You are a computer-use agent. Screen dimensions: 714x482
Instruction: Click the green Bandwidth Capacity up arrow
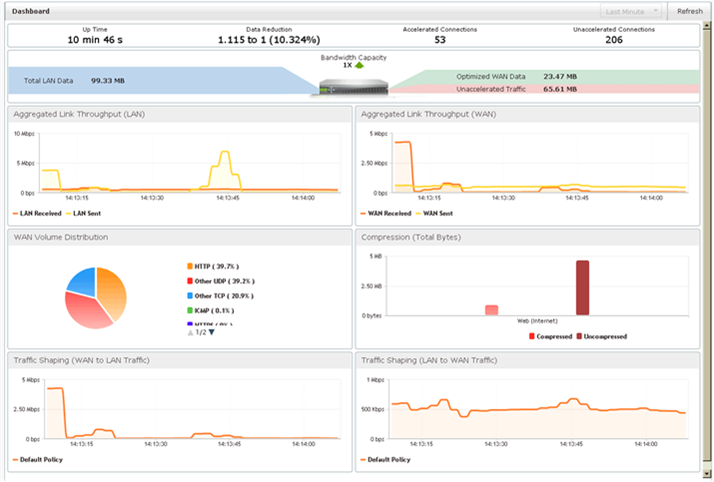[359, 66]
